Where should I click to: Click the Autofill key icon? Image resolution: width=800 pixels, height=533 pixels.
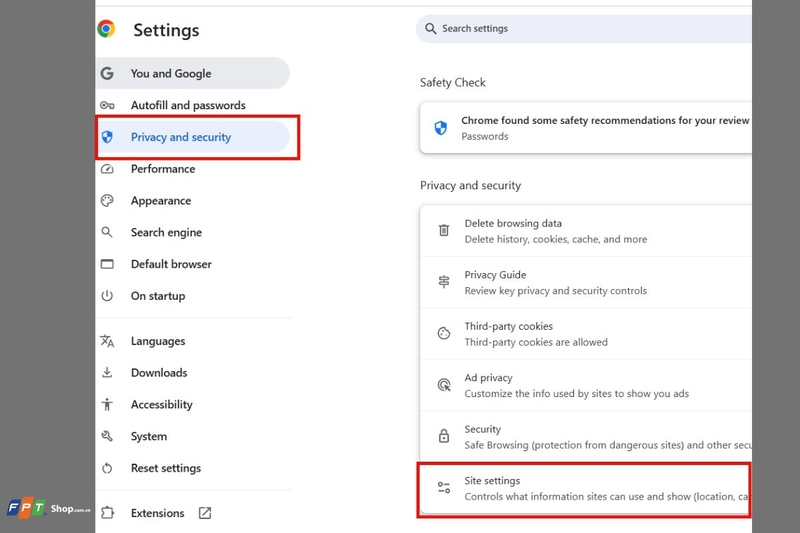[107, 106]
